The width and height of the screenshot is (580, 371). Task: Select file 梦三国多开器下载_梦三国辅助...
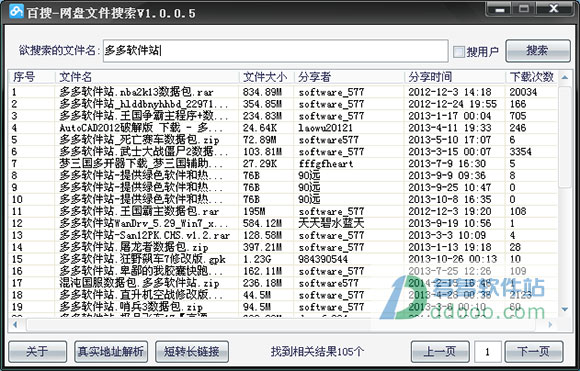(x=141, y=163)
